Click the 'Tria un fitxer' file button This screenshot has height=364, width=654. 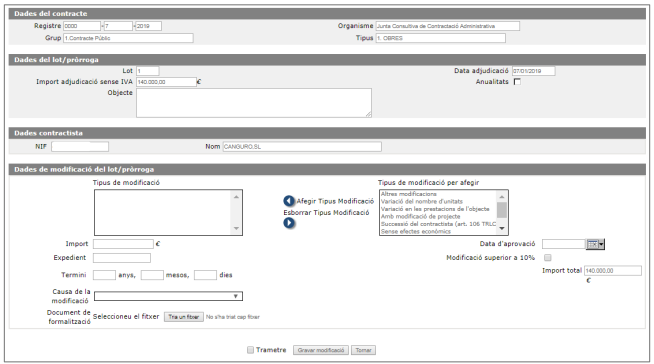[x=184, y=317]
